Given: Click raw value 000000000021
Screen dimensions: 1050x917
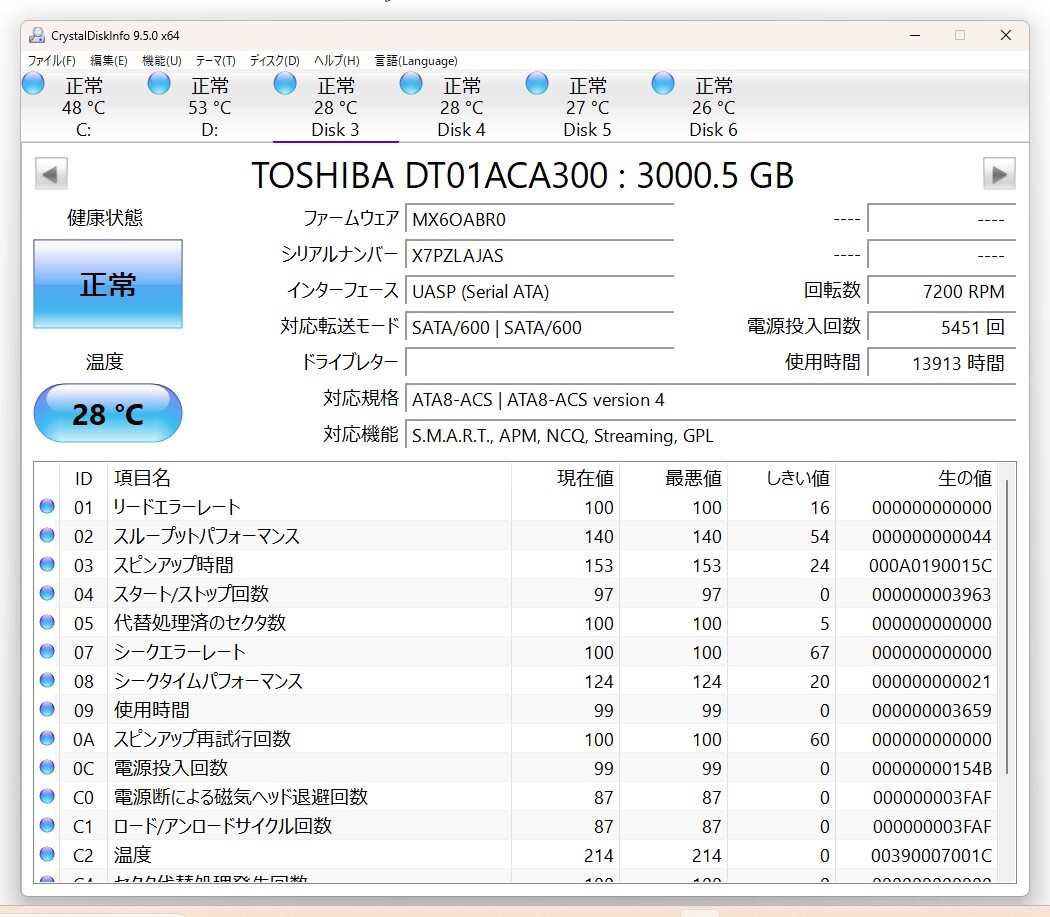Looking at the screenshot, I should (931, 681).
